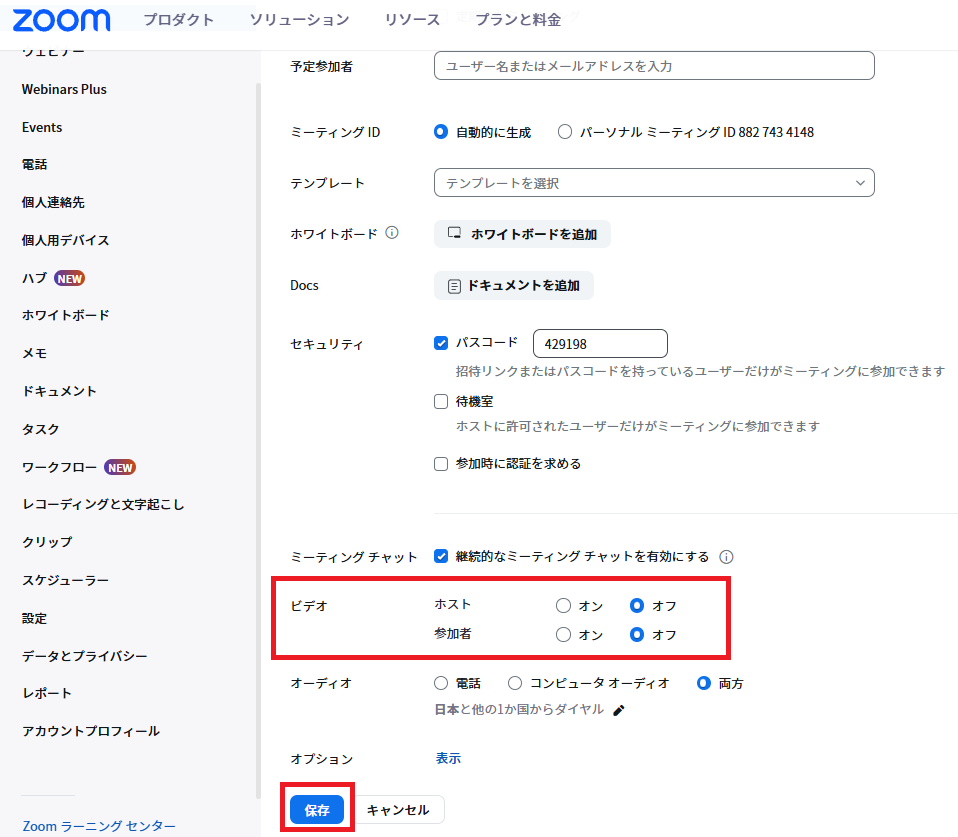Select パーソナル ミーティング ID radio button
Screen dimensions: 958x837
(565, 132)
